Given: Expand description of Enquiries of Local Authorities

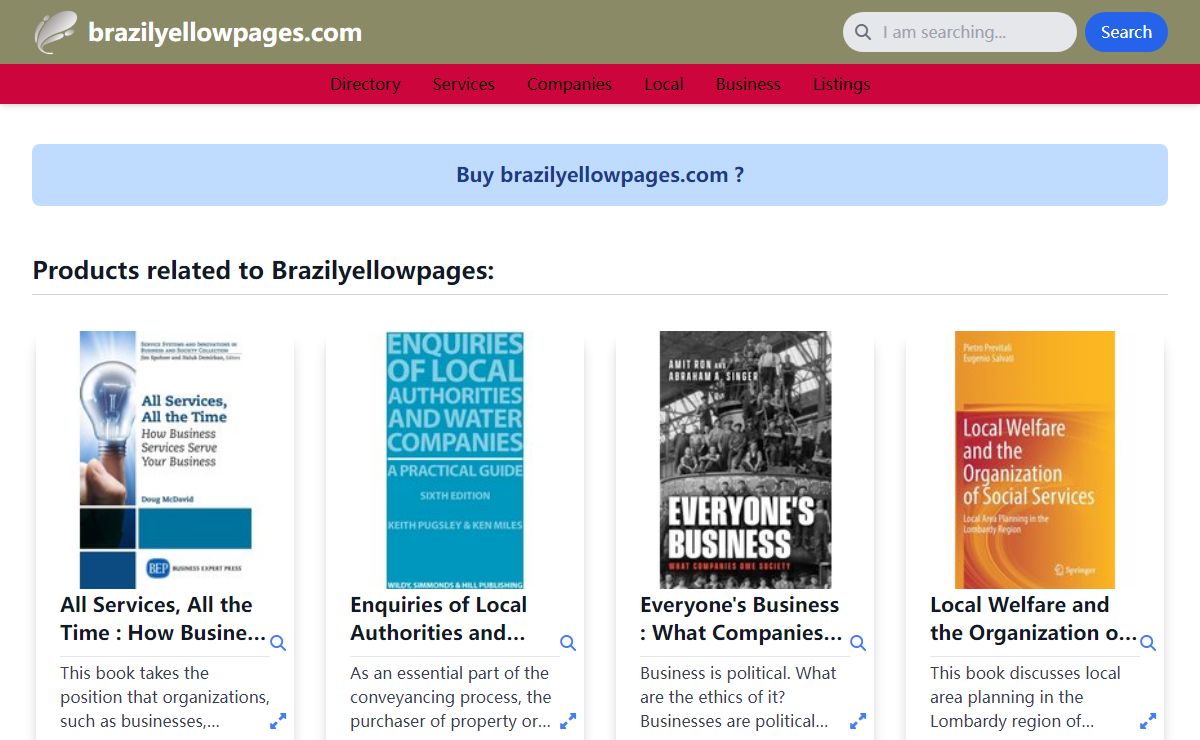Looking at the screenshot, I should click(x=568, y=721).
